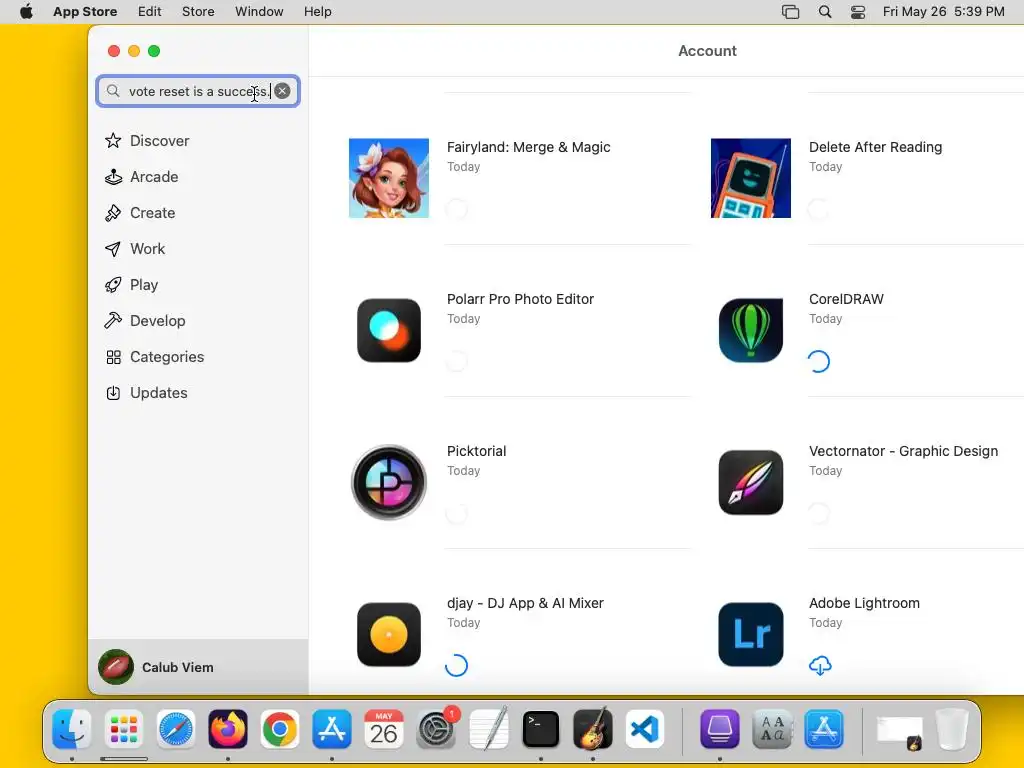Open Trash in the Dock
Viewport: 1024px width, 768px height.
pos(952,729)
